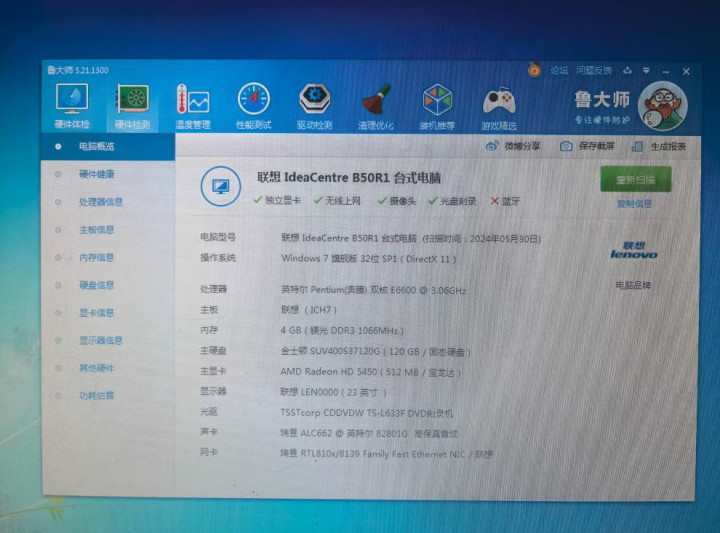
Task: Click the Windows 7 旗舰版 32位 value
Action: [x=369, y=258]
